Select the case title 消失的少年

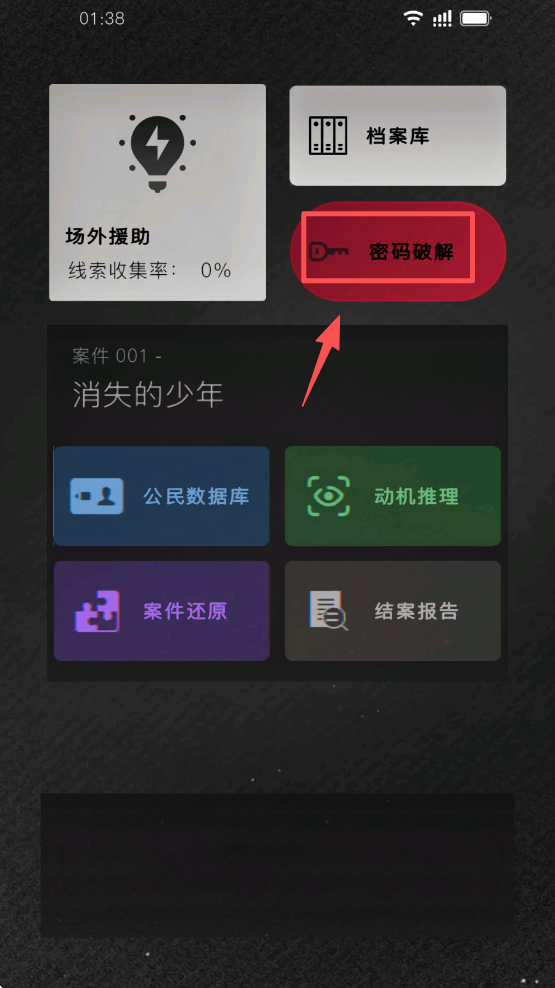148,395
